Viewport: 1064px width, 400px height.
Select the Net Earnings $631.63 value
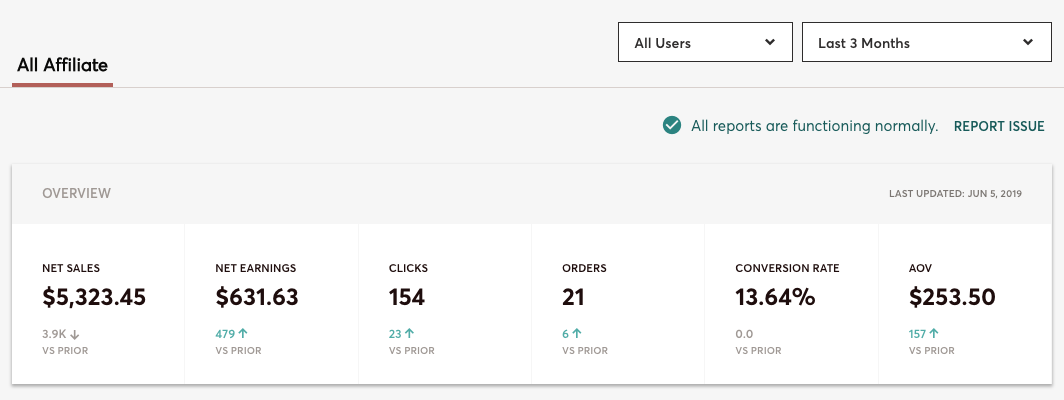click(257, 297)
